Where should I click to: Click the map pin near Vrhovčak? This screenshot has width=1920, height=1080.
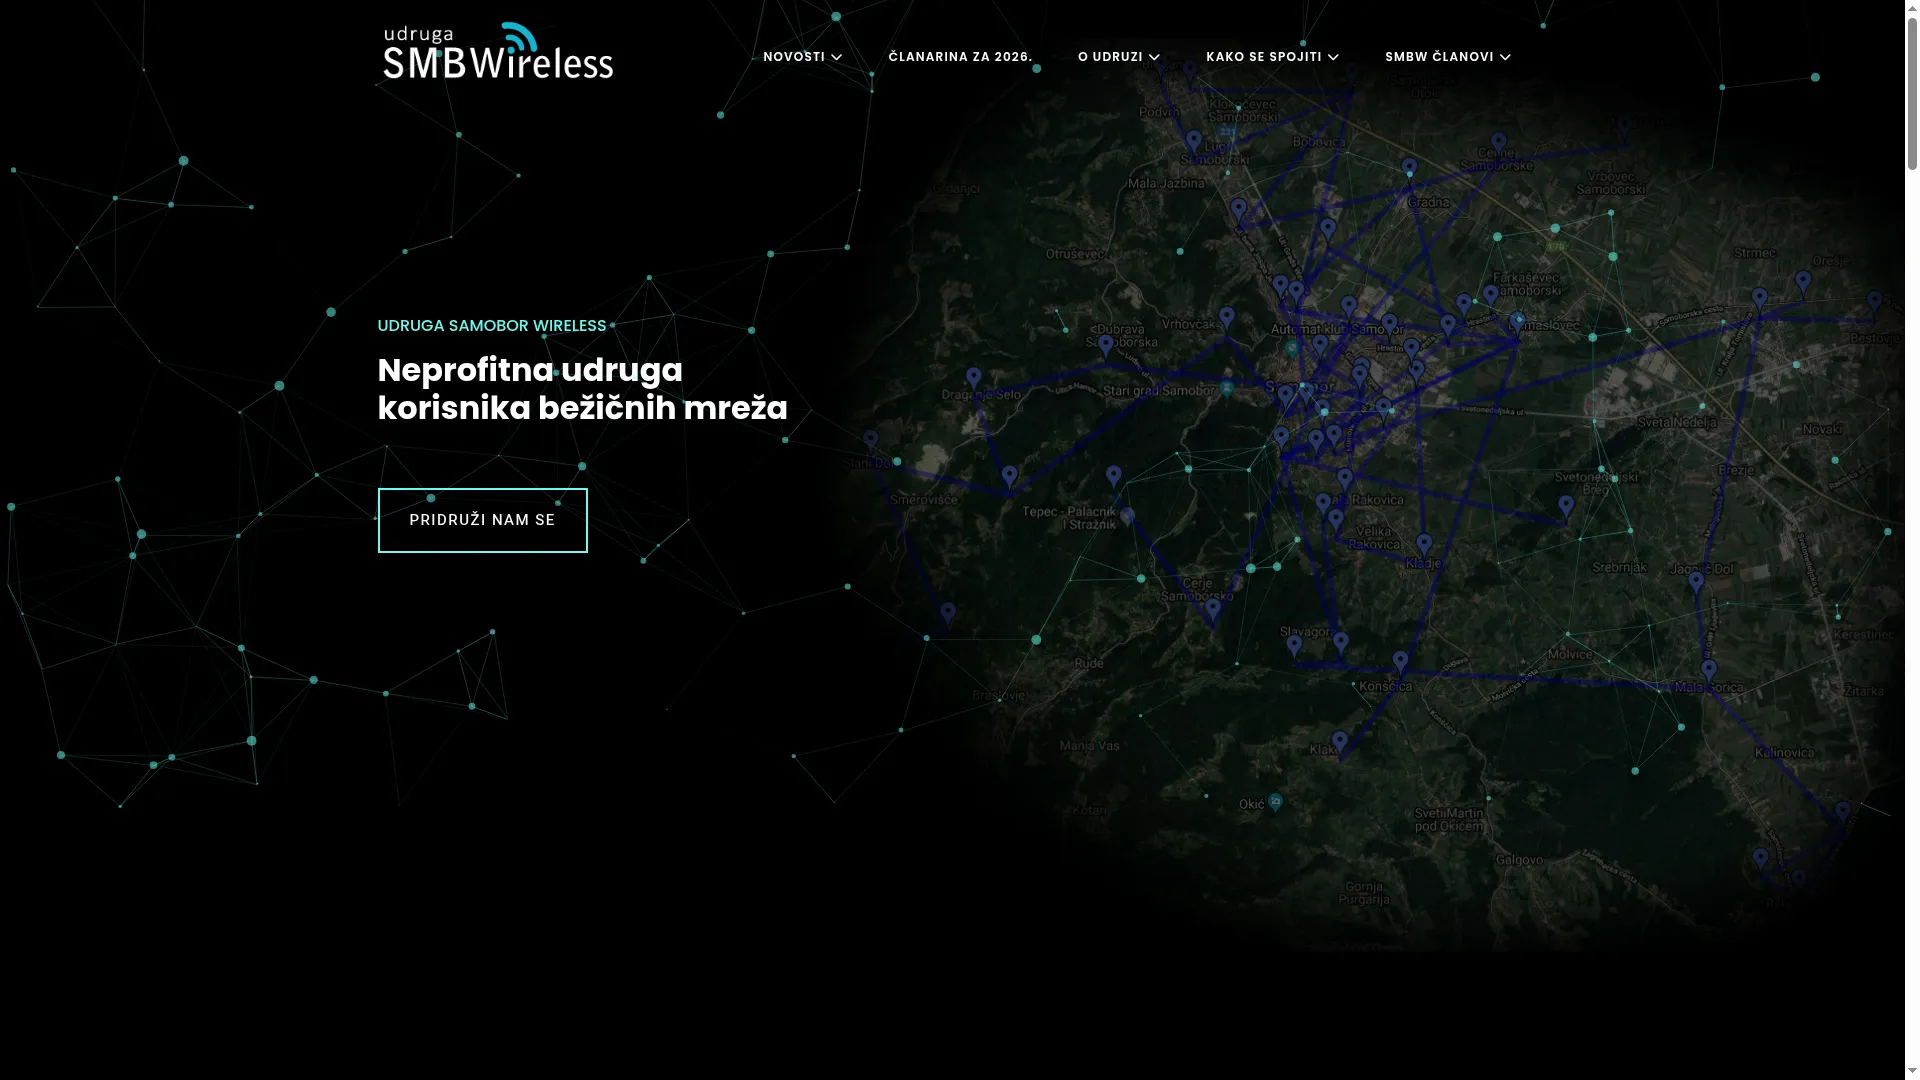click(1227, 319)
